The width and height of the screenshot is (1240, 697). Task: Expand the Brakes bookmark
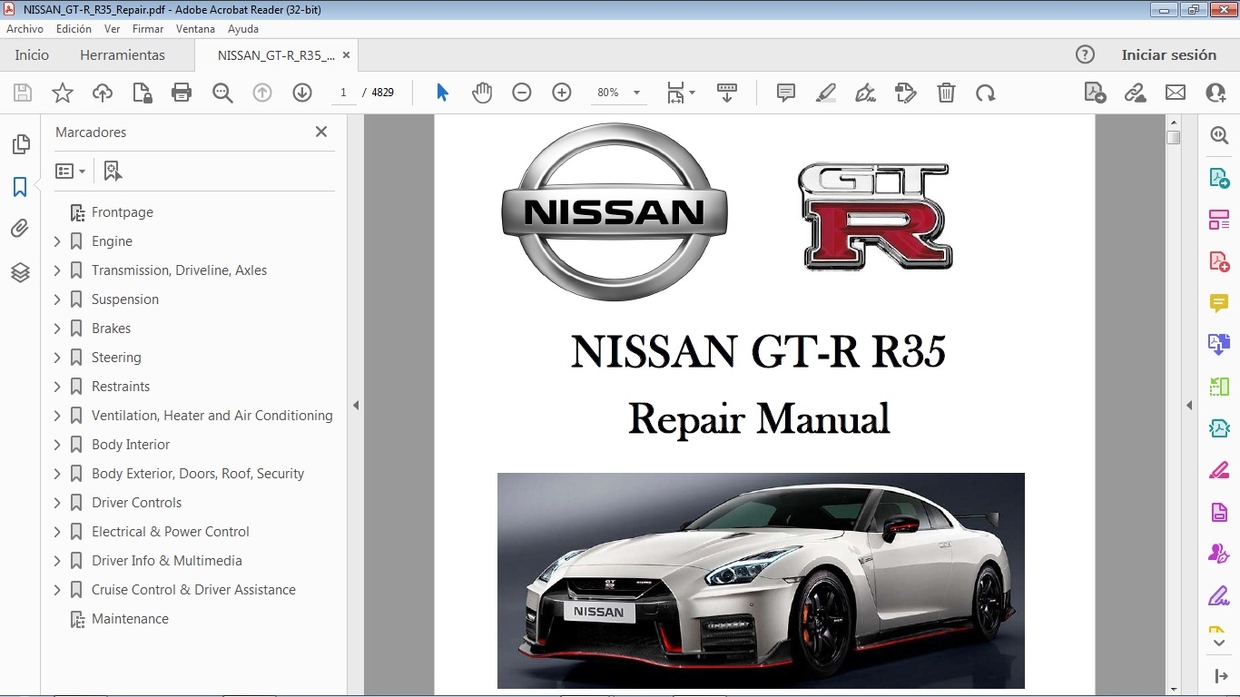(57, 328)
